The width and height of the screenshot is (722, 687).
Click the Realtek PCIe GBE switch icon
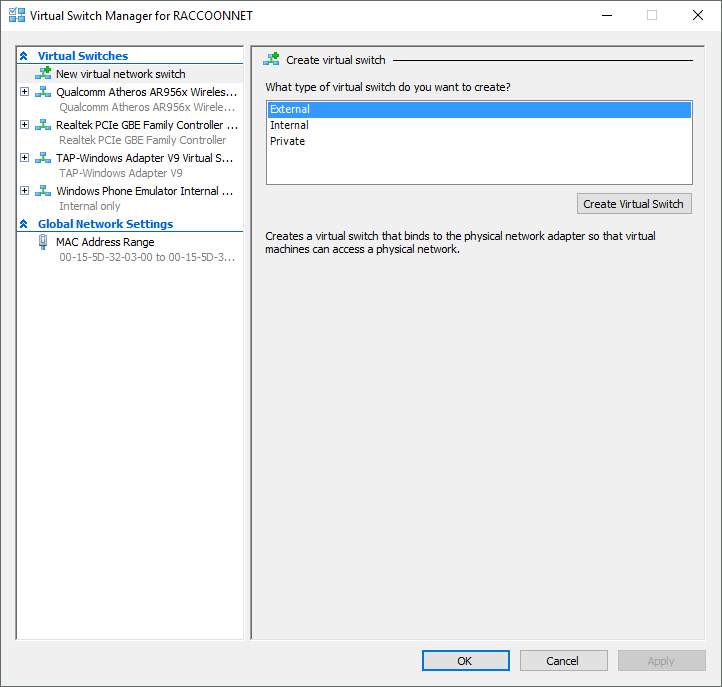pyautogui.click(x=43, y=125)
